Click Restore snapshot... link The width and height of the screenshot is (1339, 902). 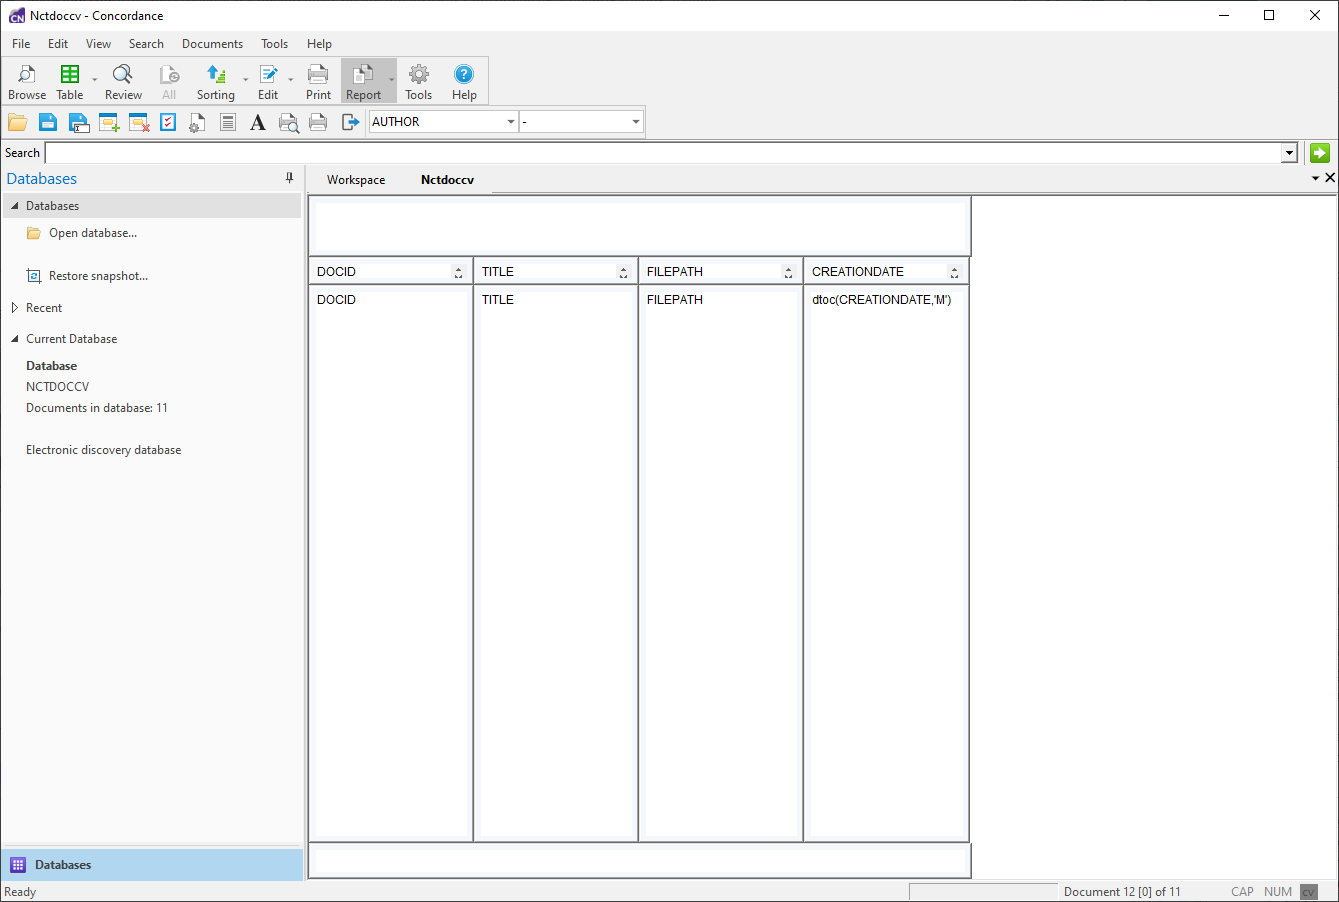coord(98,276)
